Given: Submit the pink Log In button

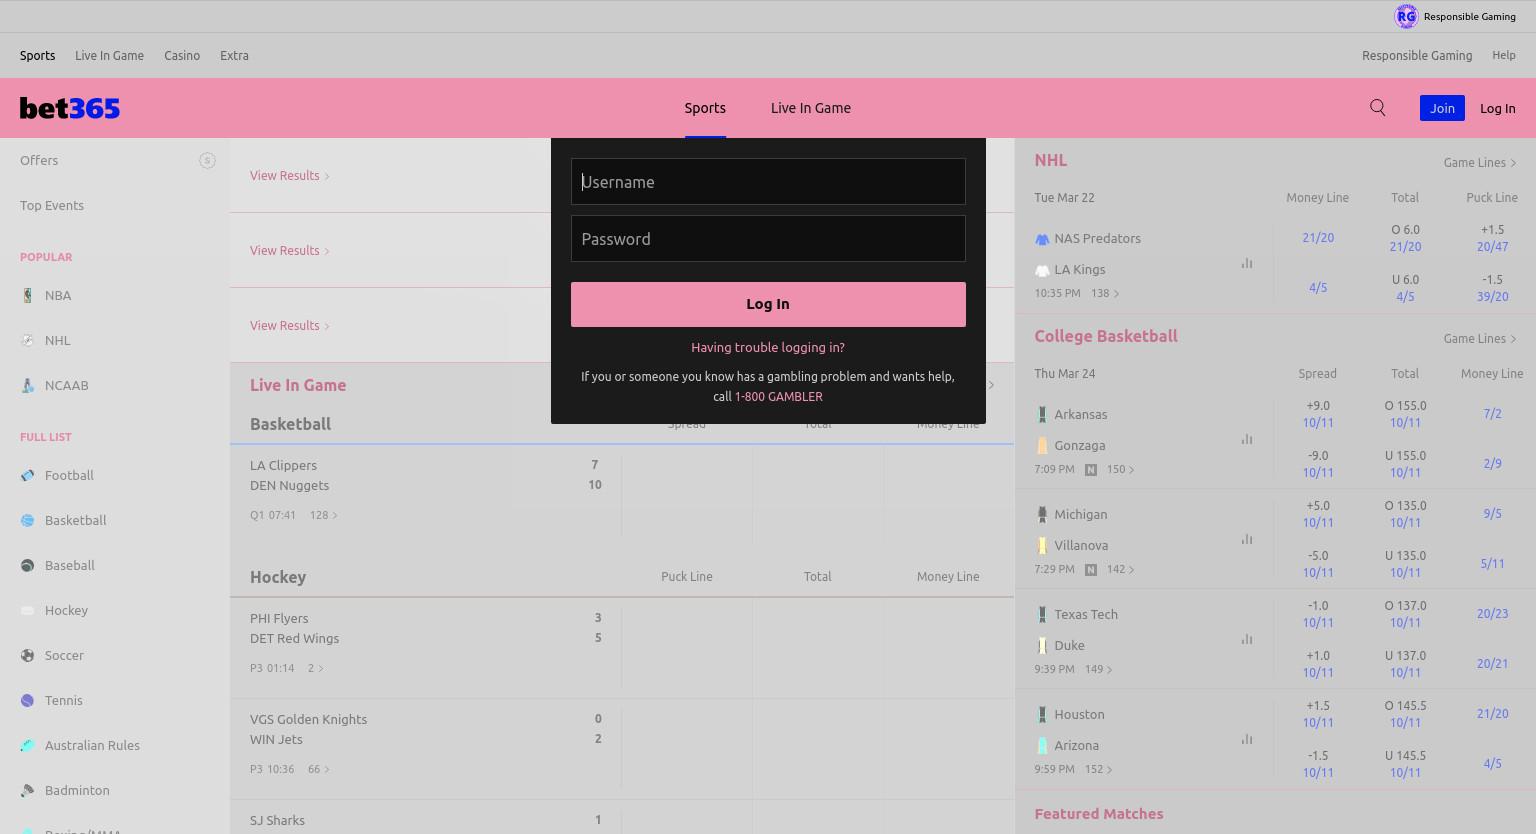Looking at the screenshot, I should tap(768, 304).
